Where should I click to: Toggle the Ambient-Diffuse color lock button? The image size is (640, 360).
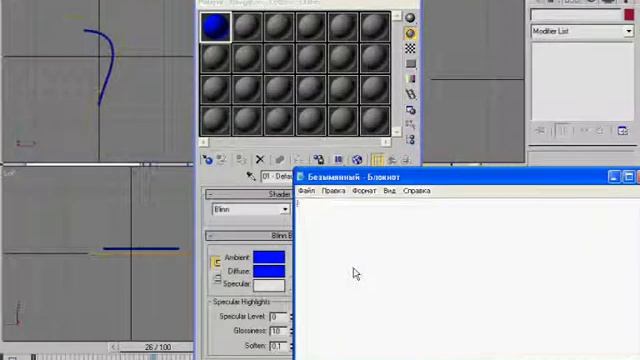216,263
